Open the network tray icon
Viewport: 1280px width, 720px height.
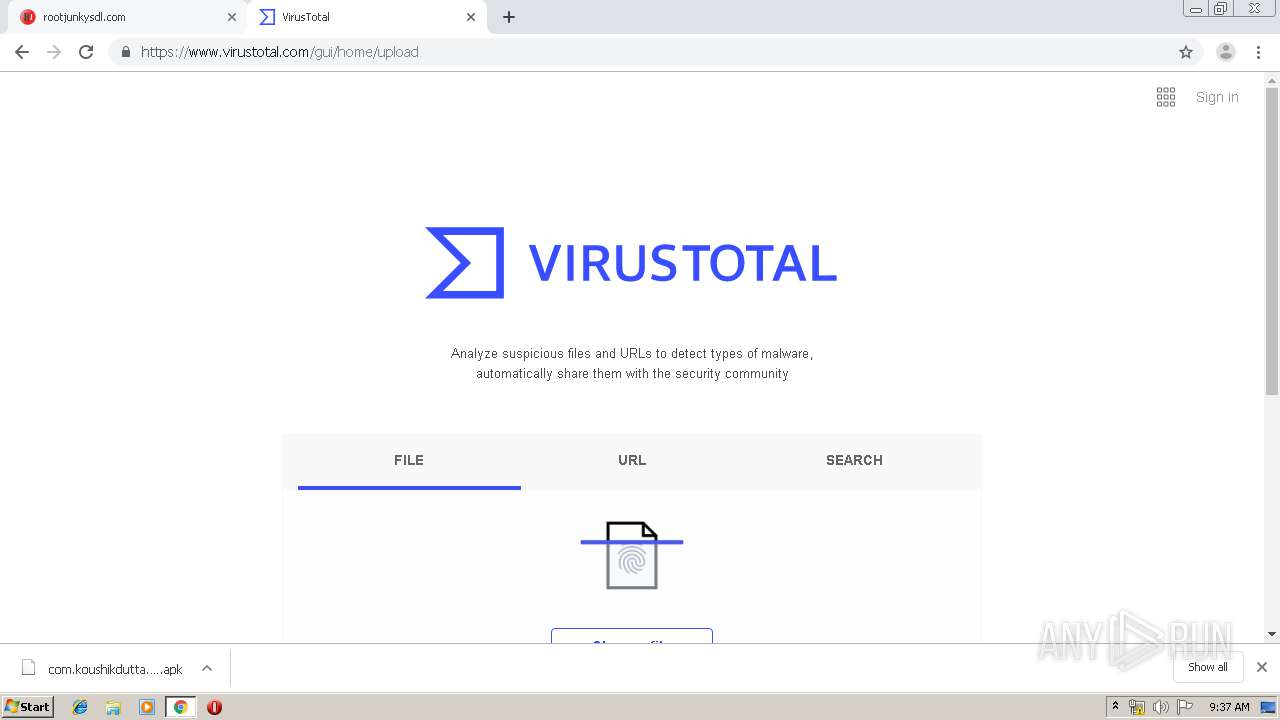1137,707
